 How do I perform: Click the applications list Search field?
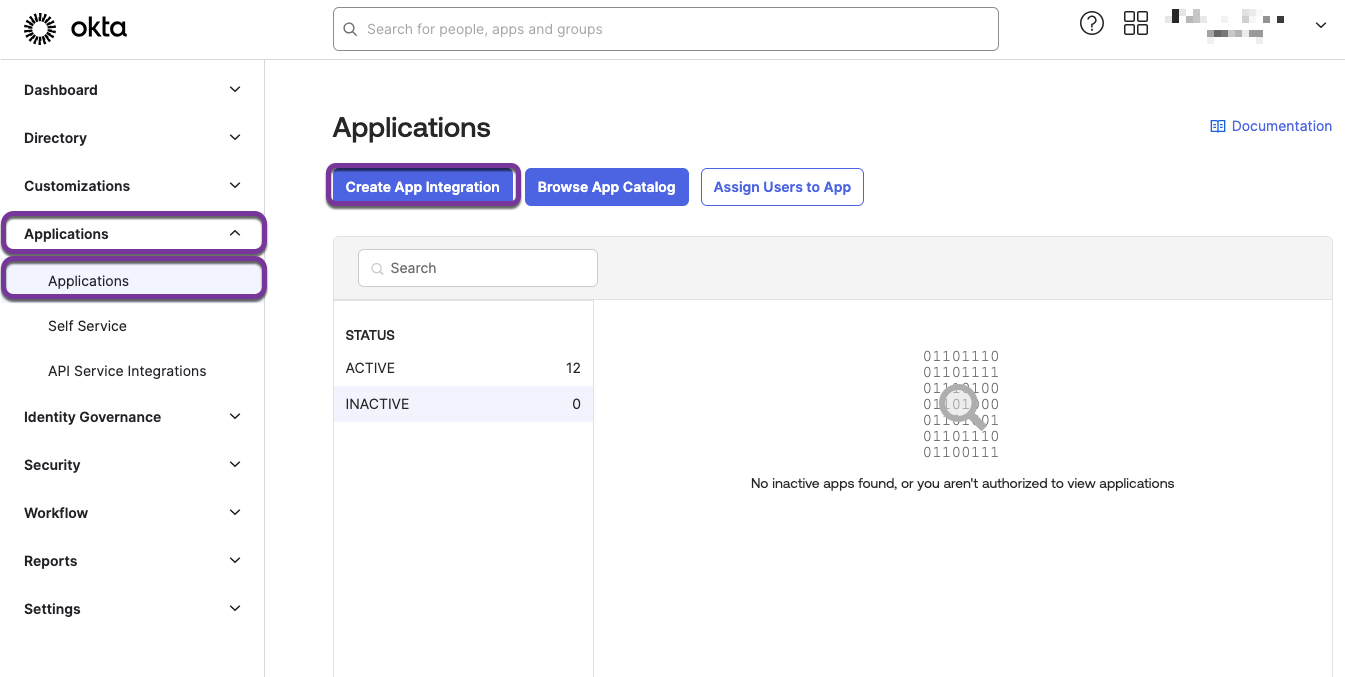478,268
